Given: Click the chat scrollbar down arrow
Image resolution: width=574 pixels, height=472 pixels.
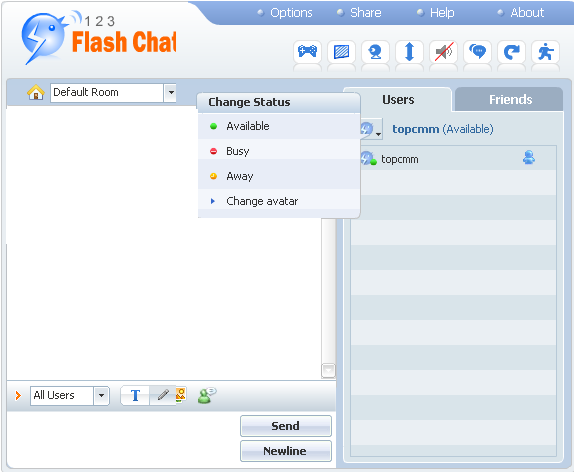Looking at the screenshot, I should coord(328,370).
